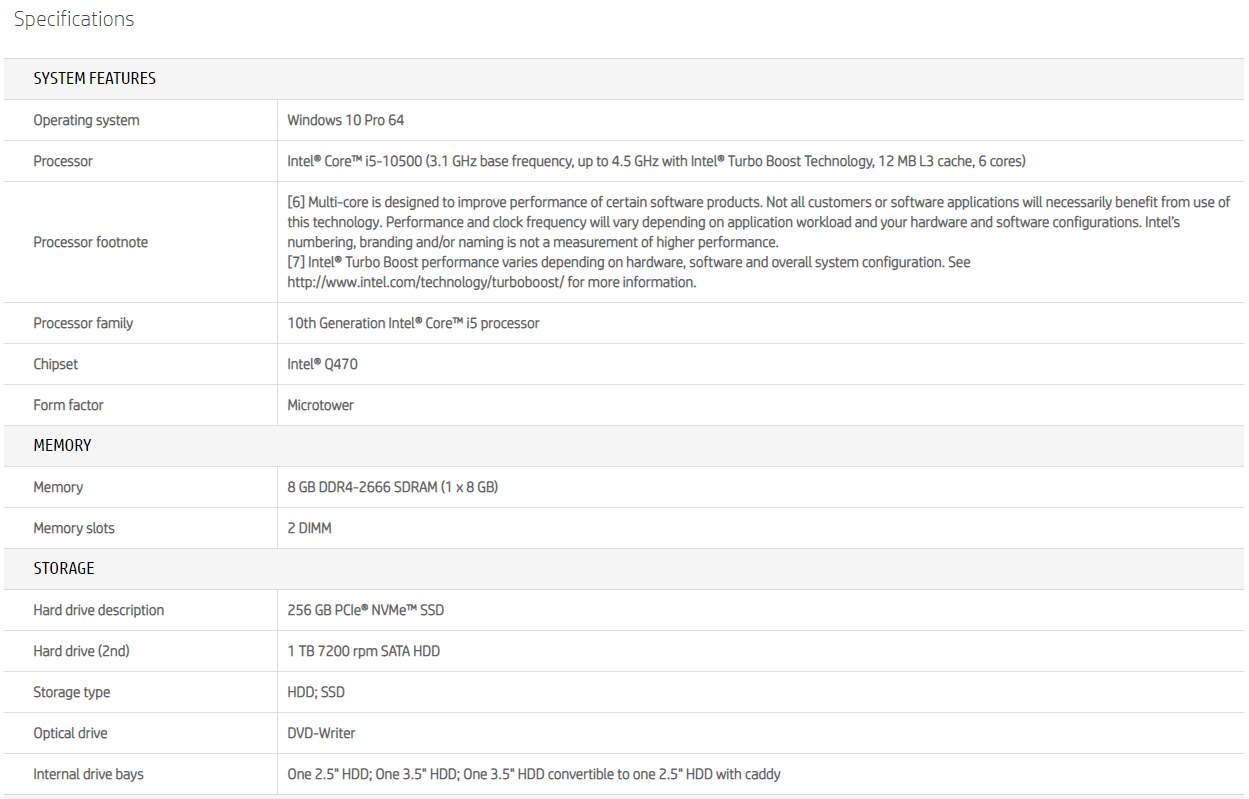Screen dimensions: 1249x799
Task: Select the Storage type row label
Action: 72,692
